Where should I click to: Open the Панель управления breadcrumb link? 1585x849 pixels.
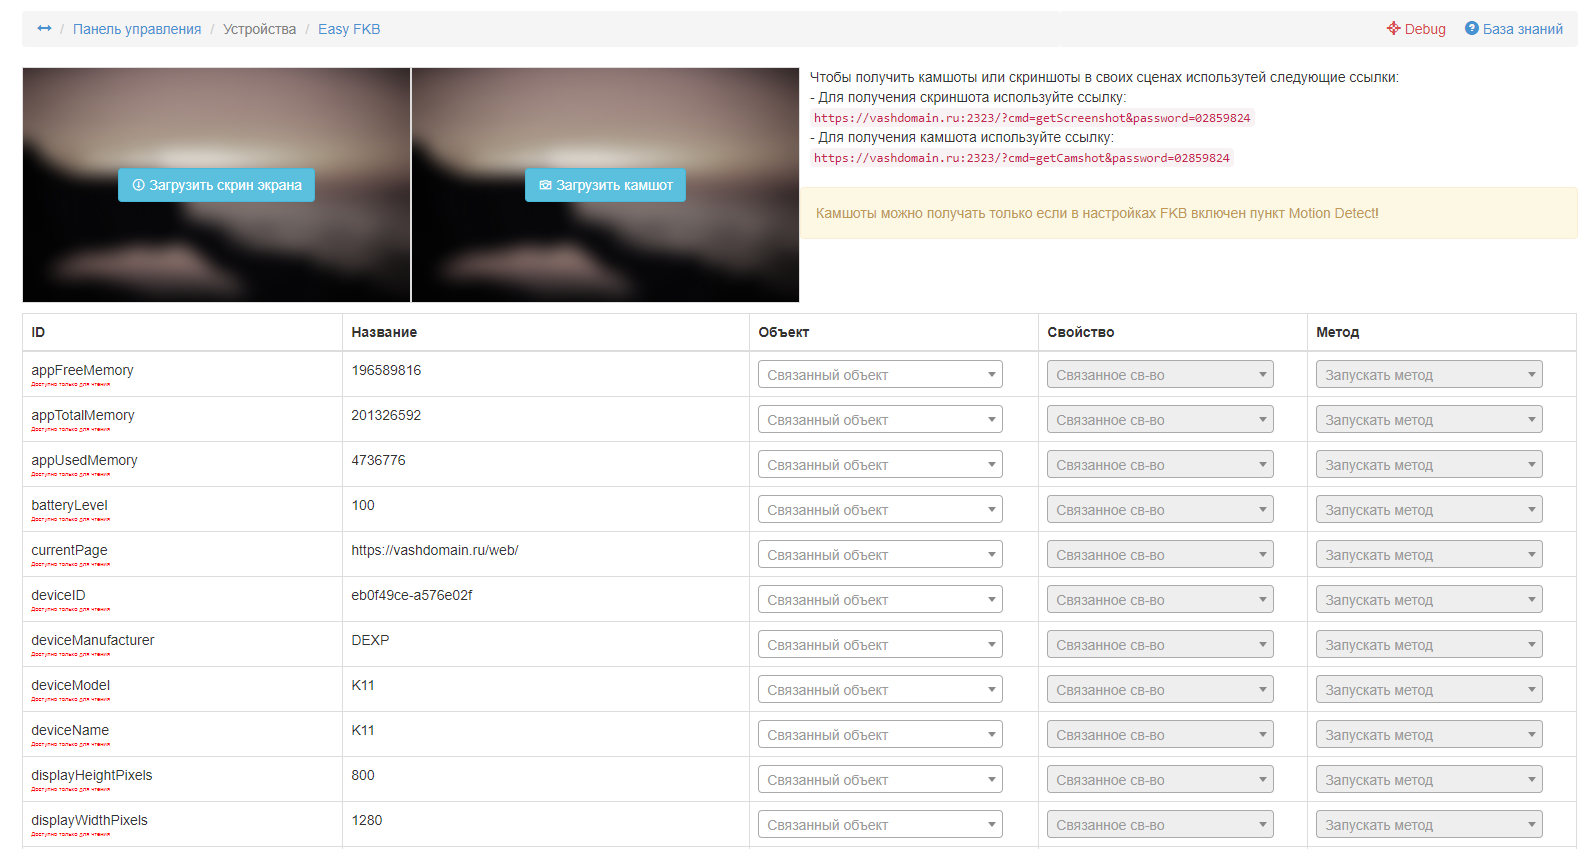click(x=137, y=29)
